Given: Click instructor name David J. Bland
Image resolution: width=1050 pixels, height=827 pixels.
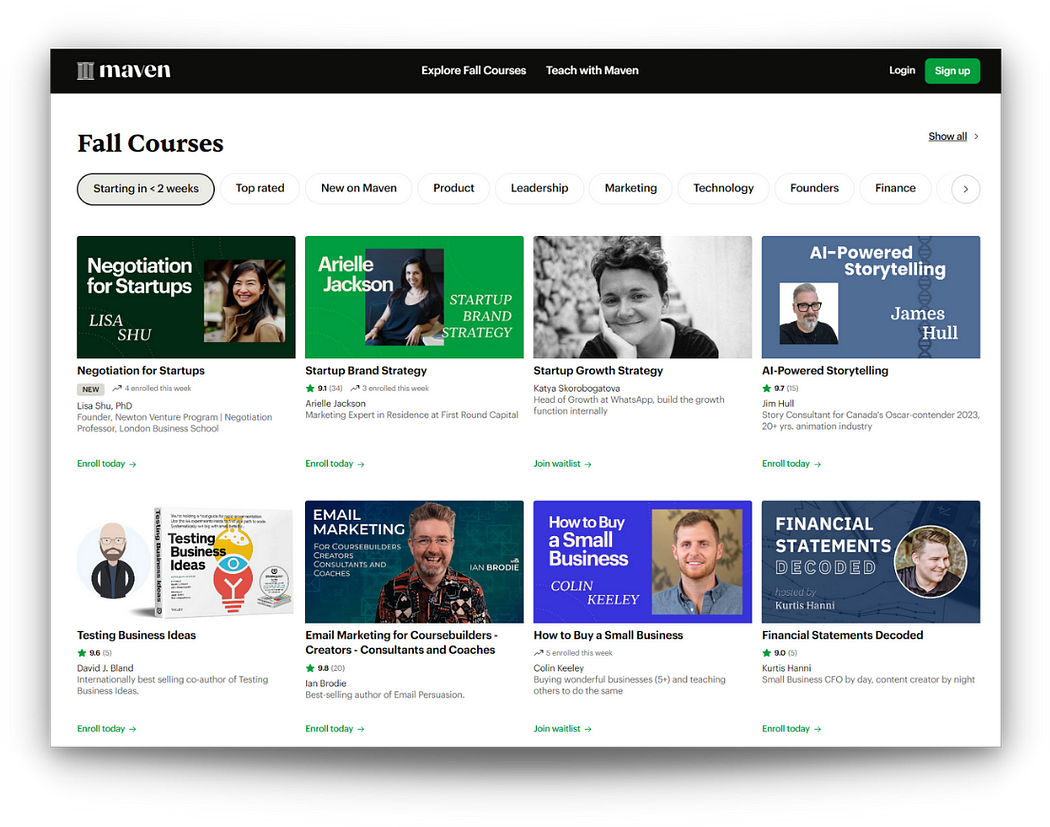Looking at the screenshot, I should click(105, 668).
